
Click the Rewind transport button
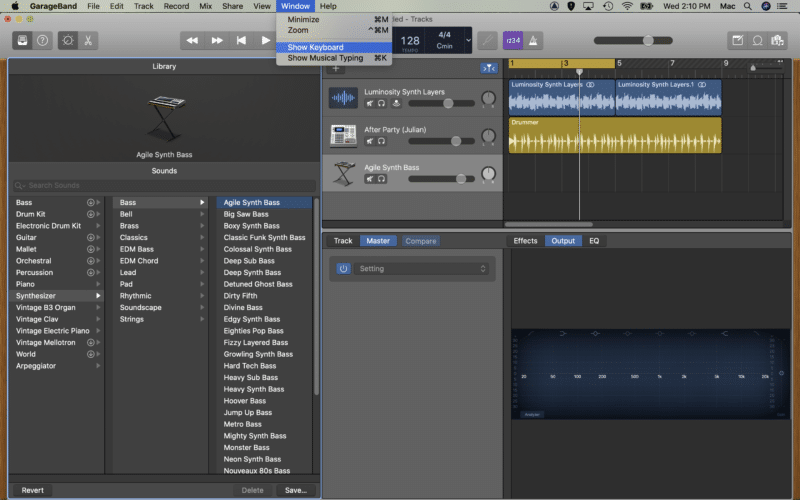coord(192,40)
